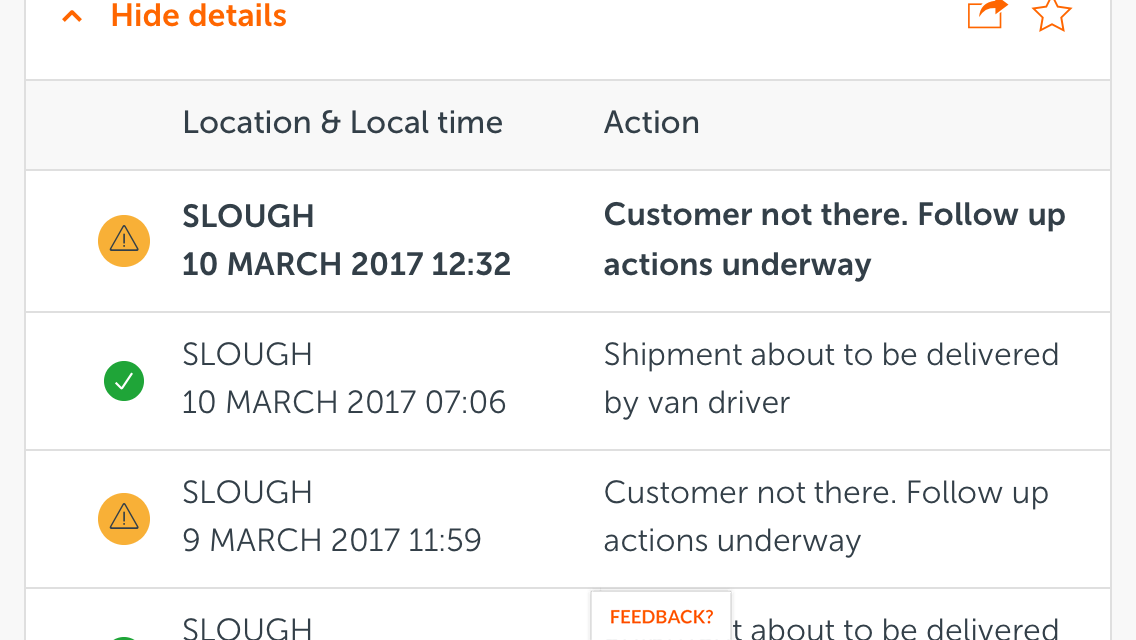
Task: Select the Action column header
Action: tap(651, 122)
